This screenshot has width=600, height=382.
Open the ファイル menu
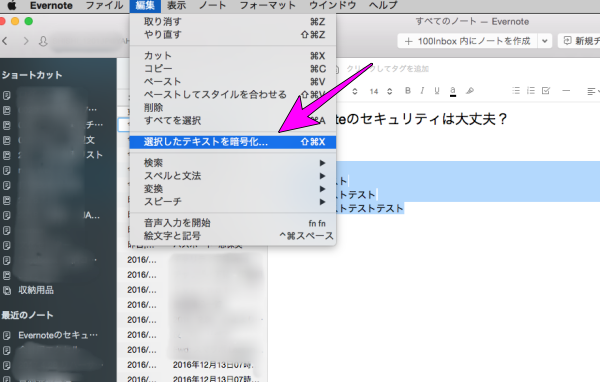coord(104,5)
